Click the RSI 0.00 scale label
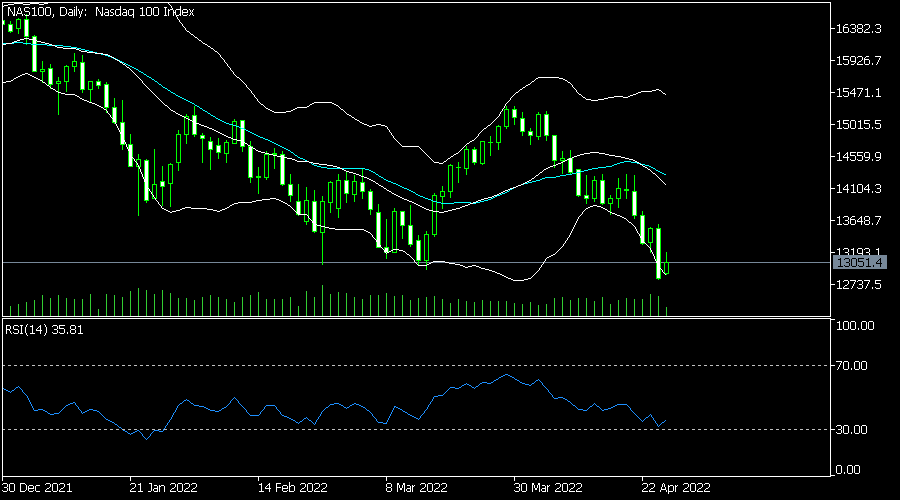Screen dimensions: 900x500 pyautogui.click(x=848, y=470)
